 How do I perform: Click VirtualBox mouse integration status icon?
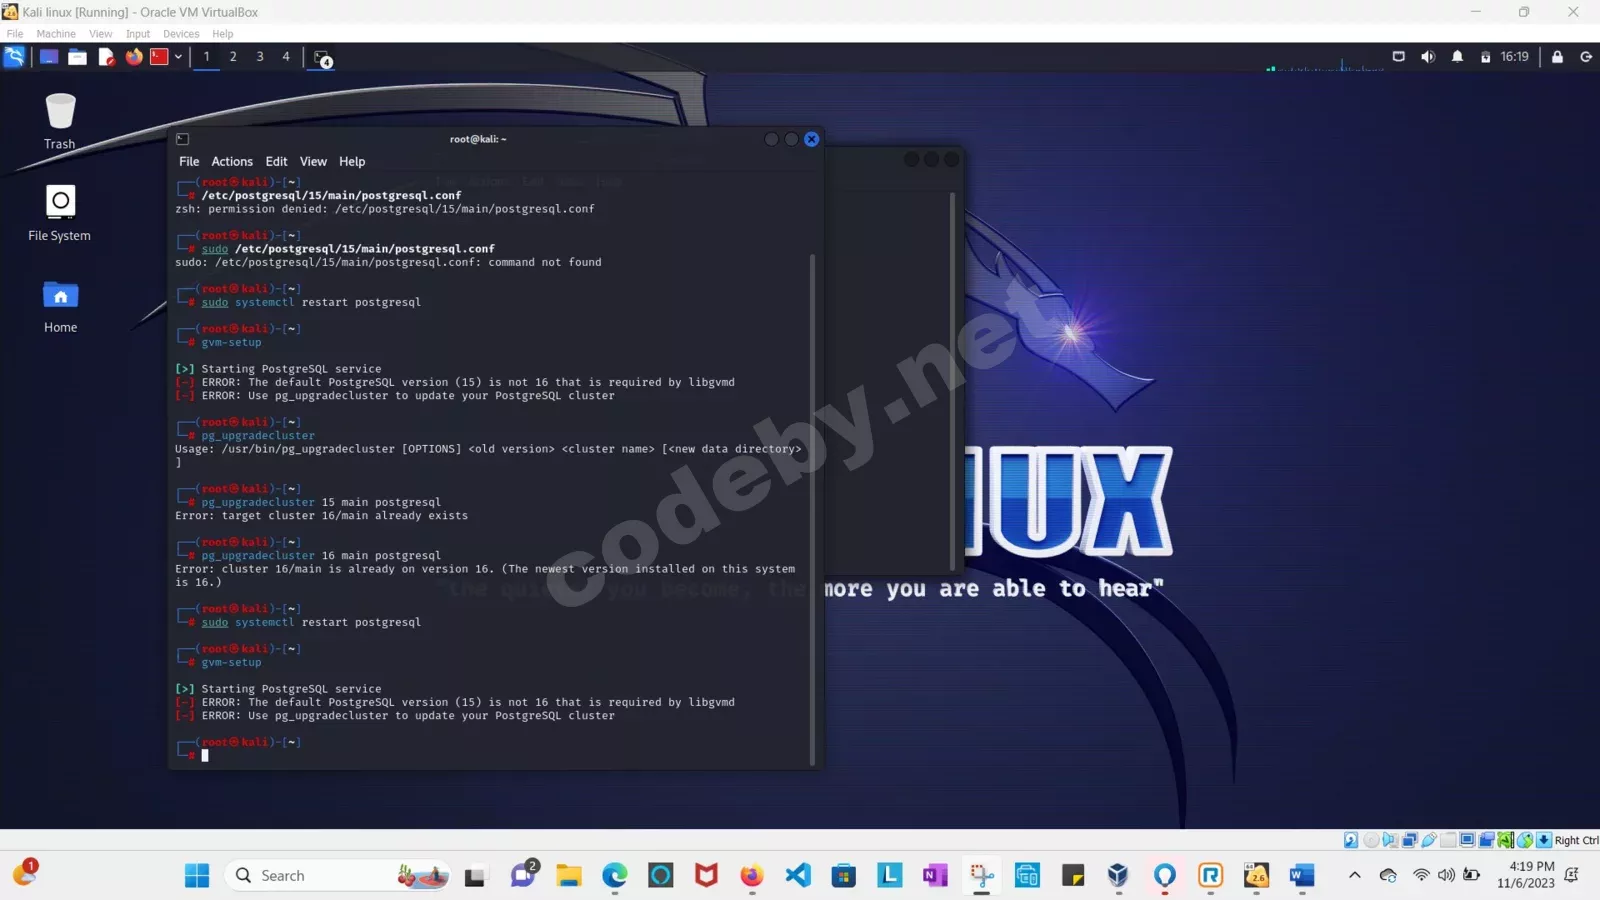(1525, 840)
